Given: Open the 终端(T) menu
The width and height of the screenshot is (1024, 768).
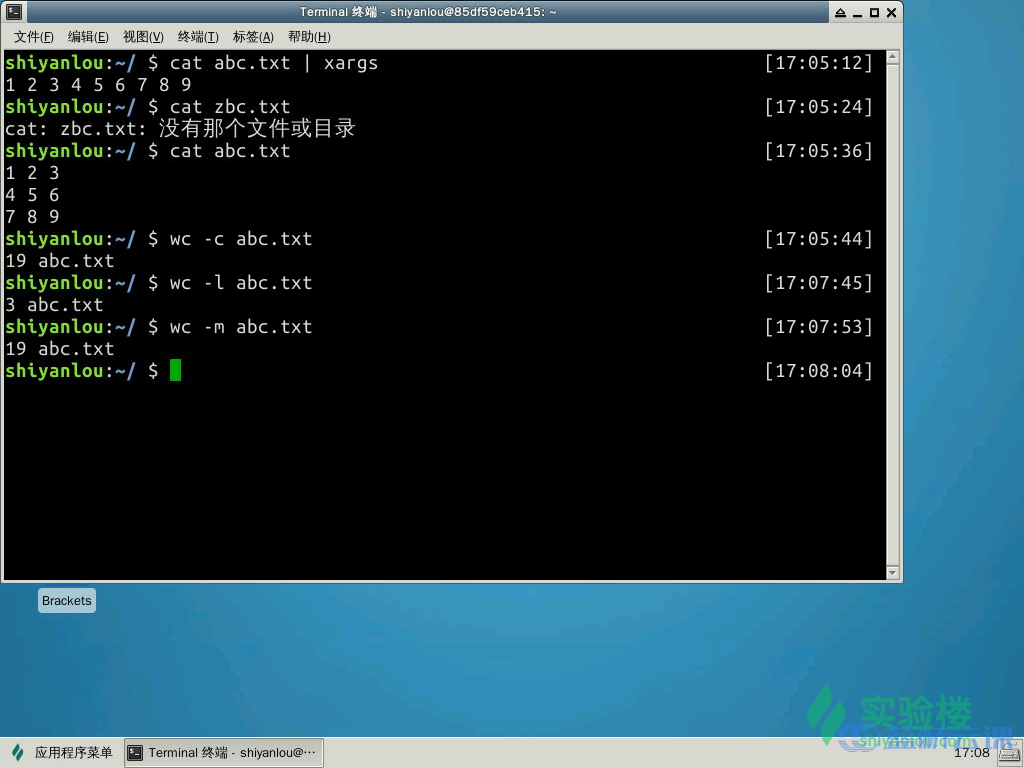Looking at the screenshot, I should click(198, 37).
